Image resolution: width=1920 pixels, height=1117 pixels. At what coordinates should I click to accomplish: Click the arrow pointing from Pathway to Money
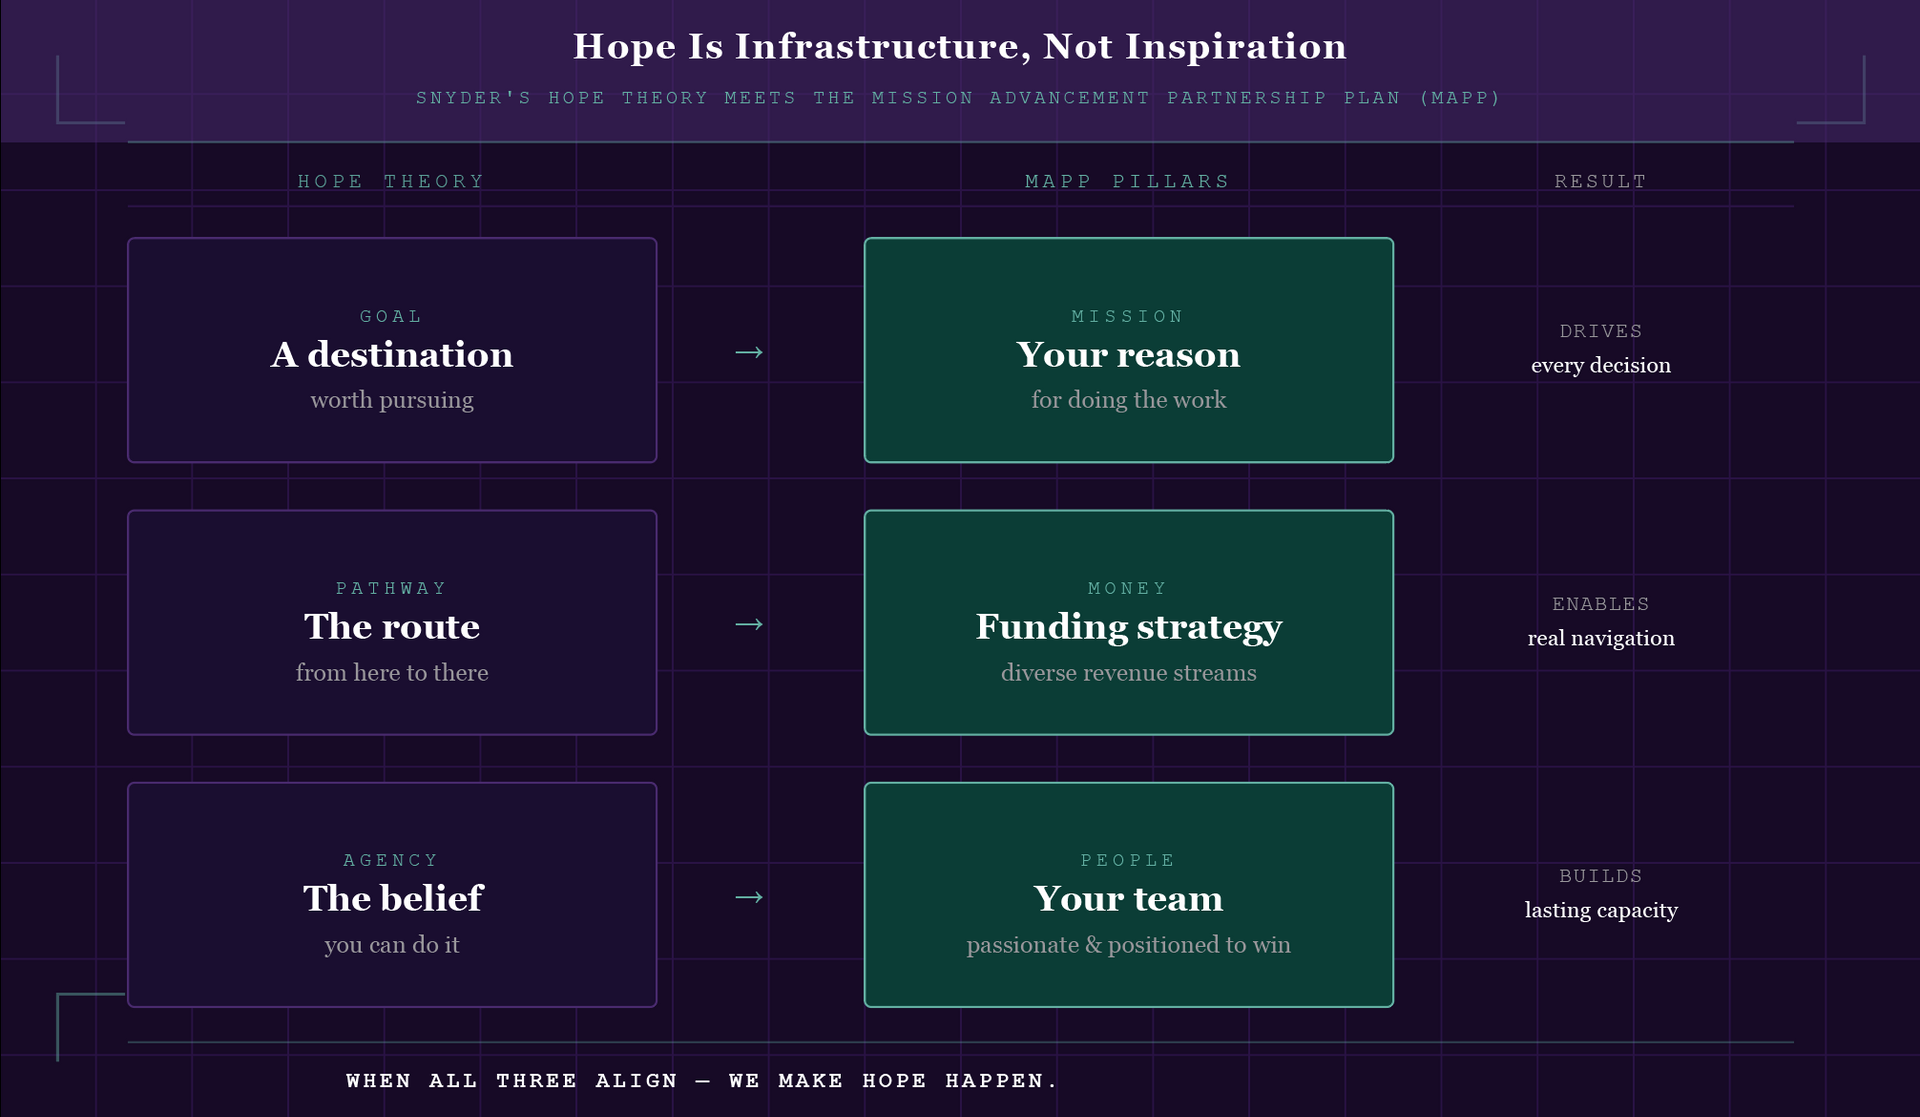click(749, 624)
